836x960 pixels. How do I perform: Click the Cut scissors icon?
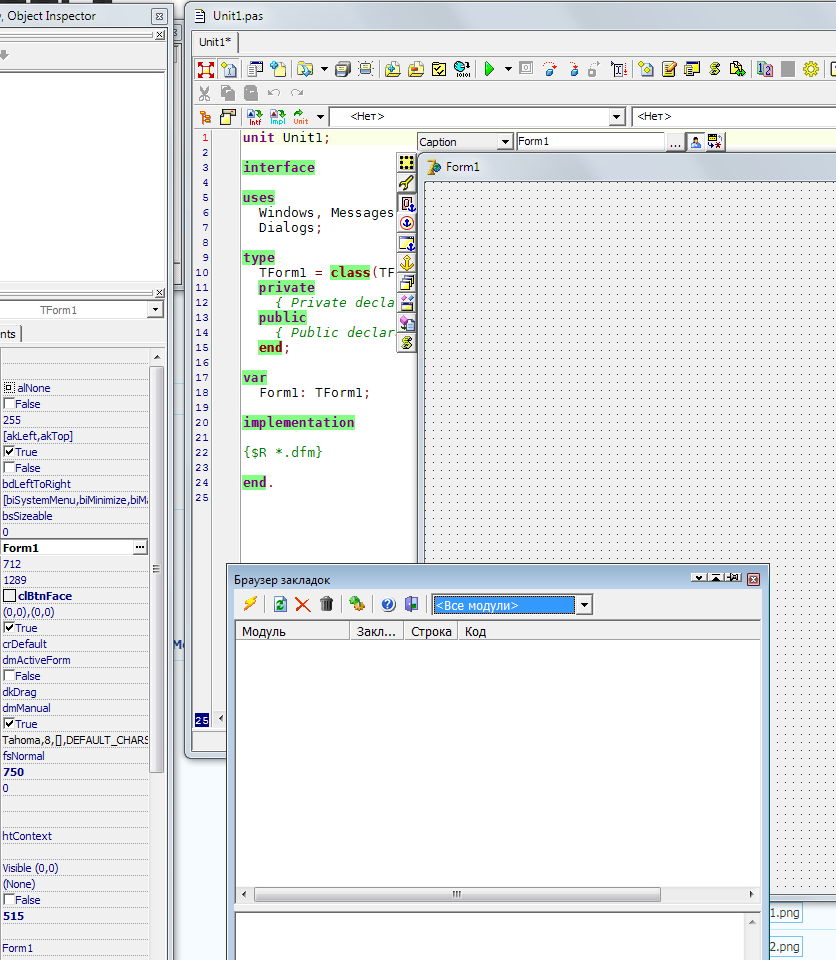[205, 93]
